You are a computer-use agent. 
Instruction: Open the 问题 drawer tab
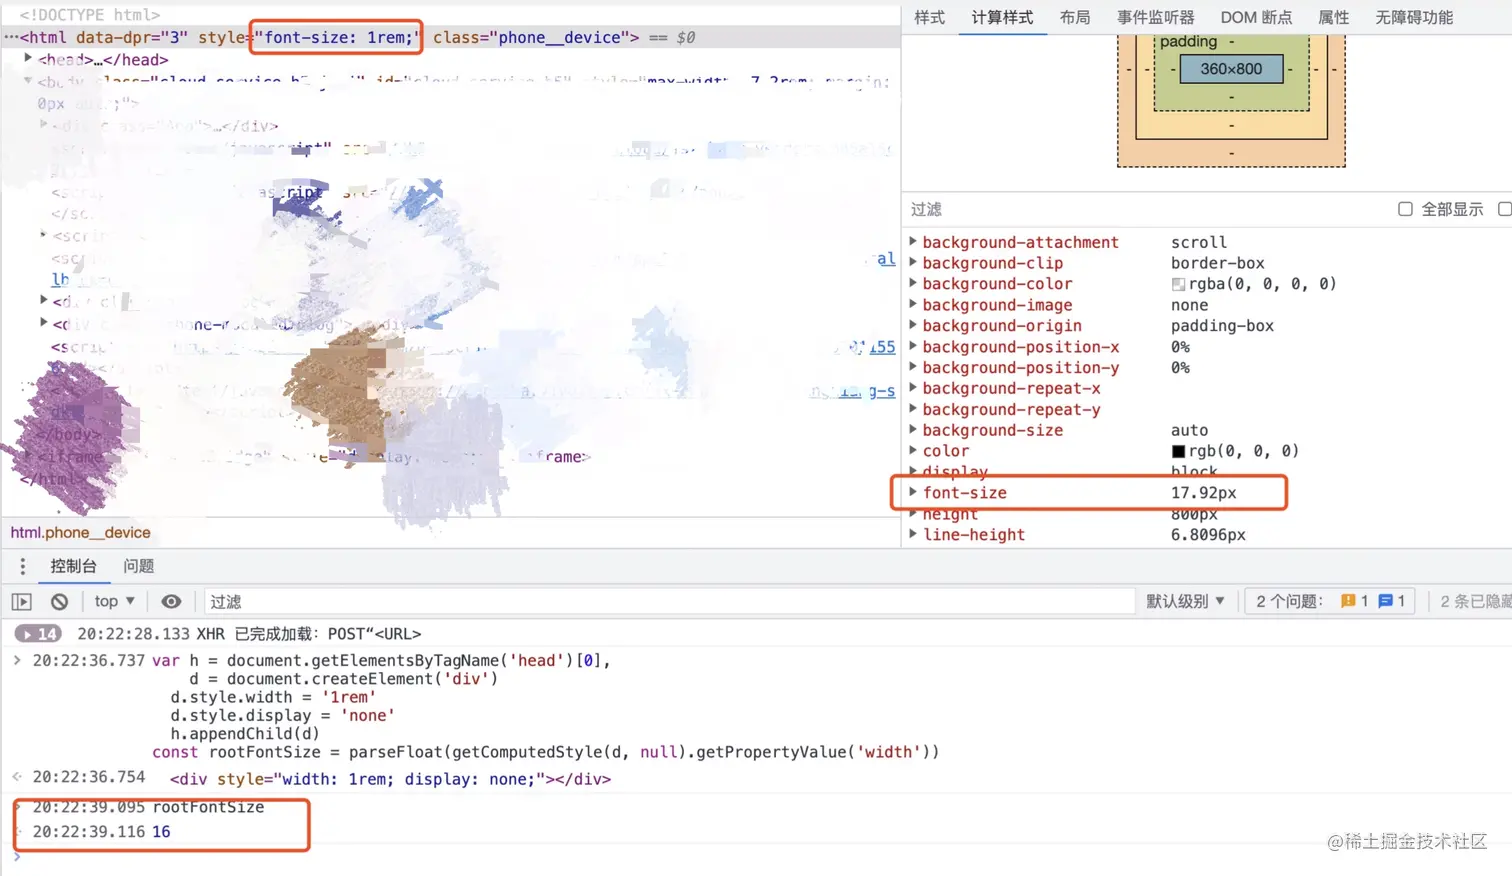139,566
